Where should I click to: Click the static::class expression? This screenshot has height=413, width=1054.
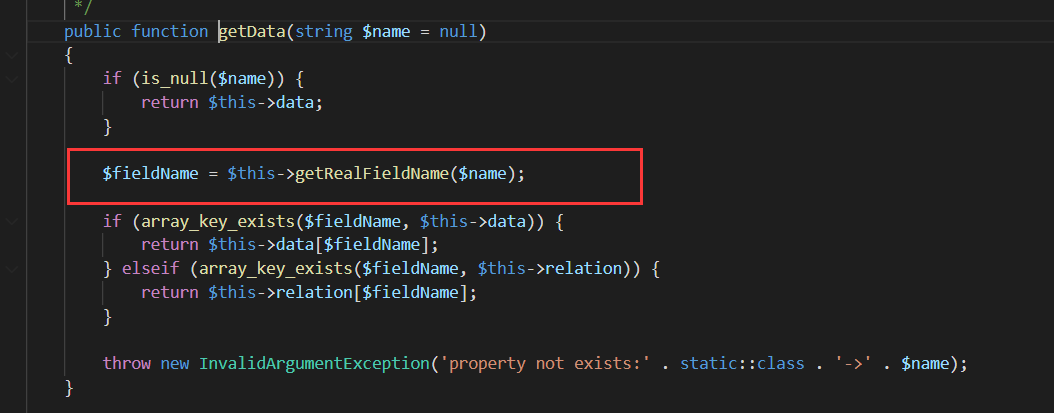coord(741,363)
